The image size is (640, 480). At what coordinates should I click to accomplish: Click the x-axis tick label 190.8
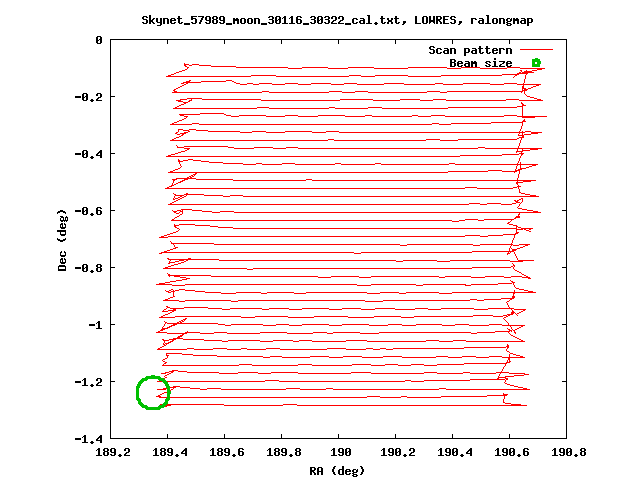569,453
